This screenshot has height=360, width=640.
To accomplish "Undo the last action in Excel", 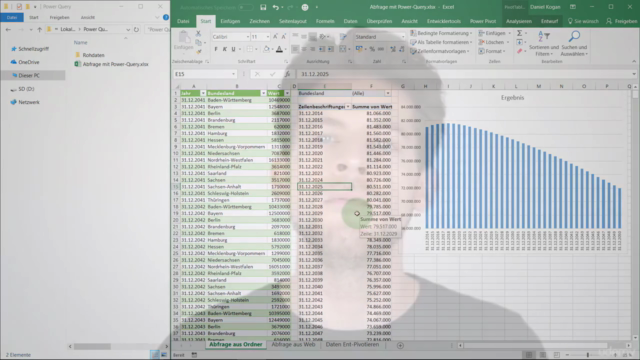I will [276, 7].
